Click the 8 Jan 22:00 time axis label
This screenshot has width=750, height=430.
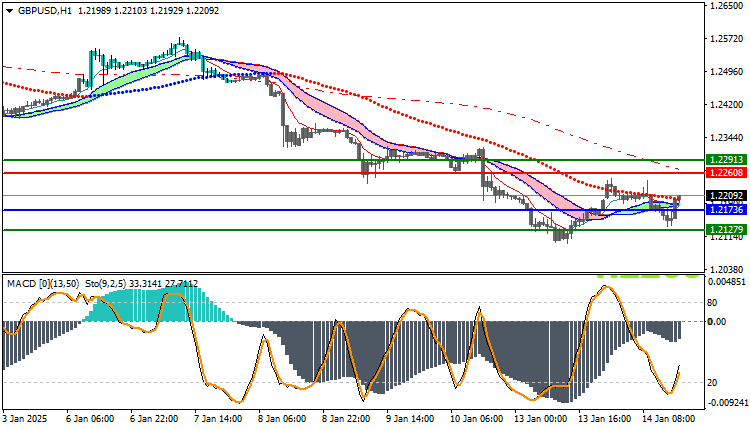346,419
